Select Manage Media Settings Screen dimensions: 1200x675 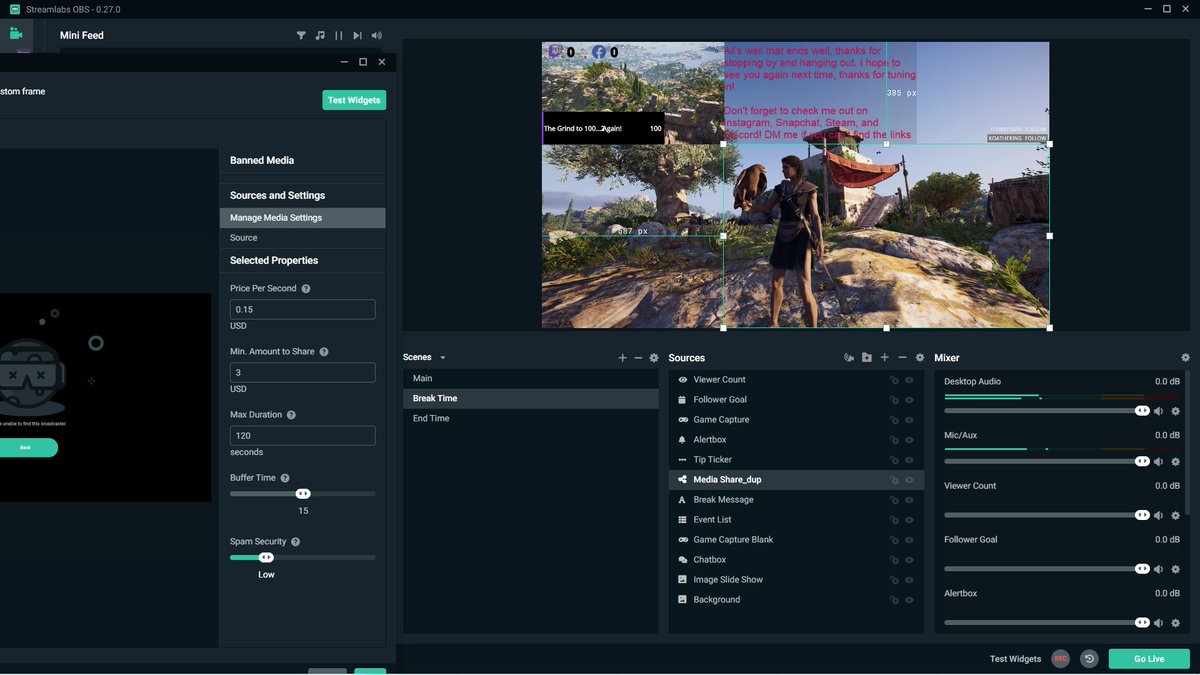(x=302, y=218)
